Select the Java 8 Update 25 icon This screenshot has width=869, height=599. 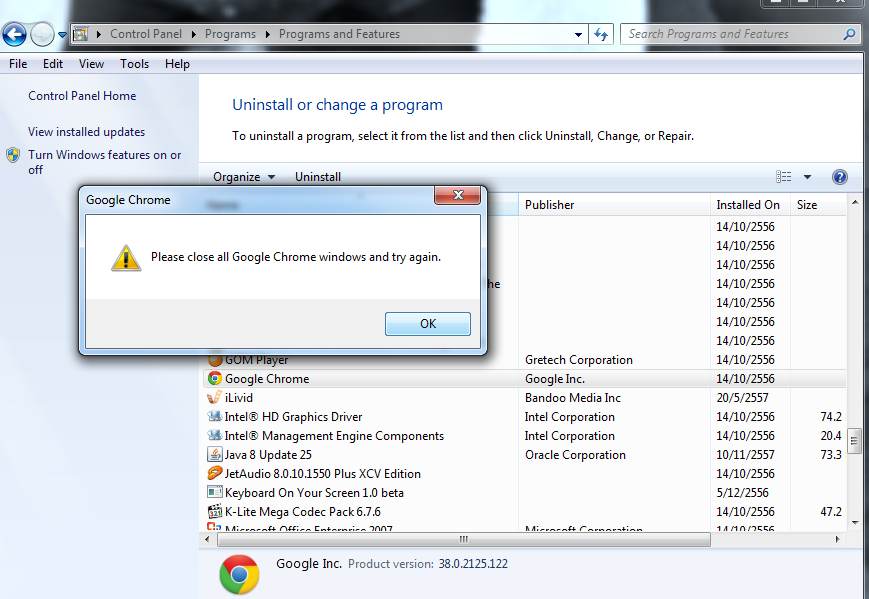214,454
